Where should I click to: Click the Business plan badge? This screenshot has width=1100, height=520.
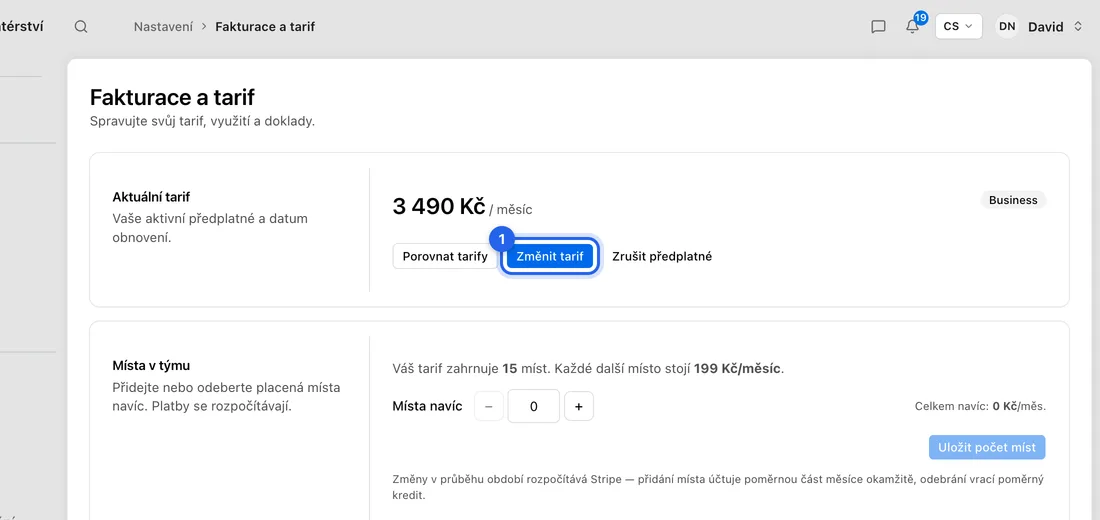pyautogui.click(x=1013, y=200)
